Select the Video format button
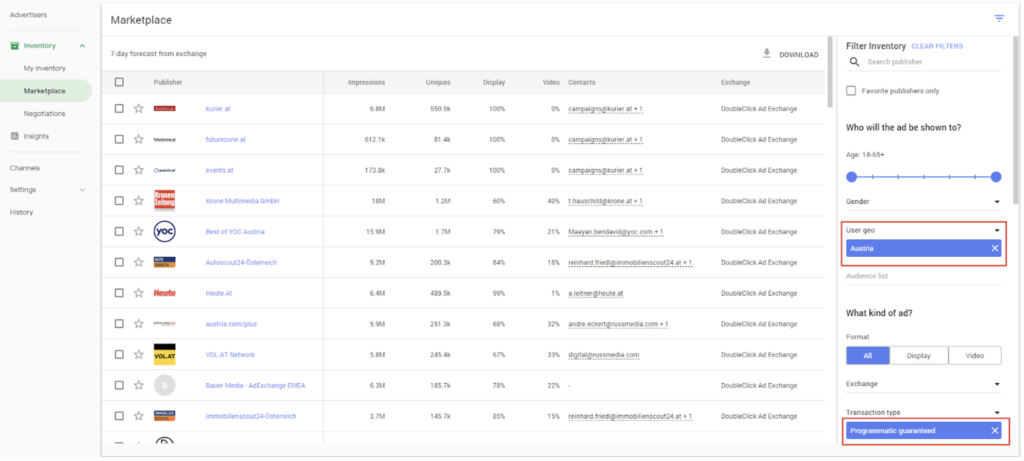 point(974,356)
